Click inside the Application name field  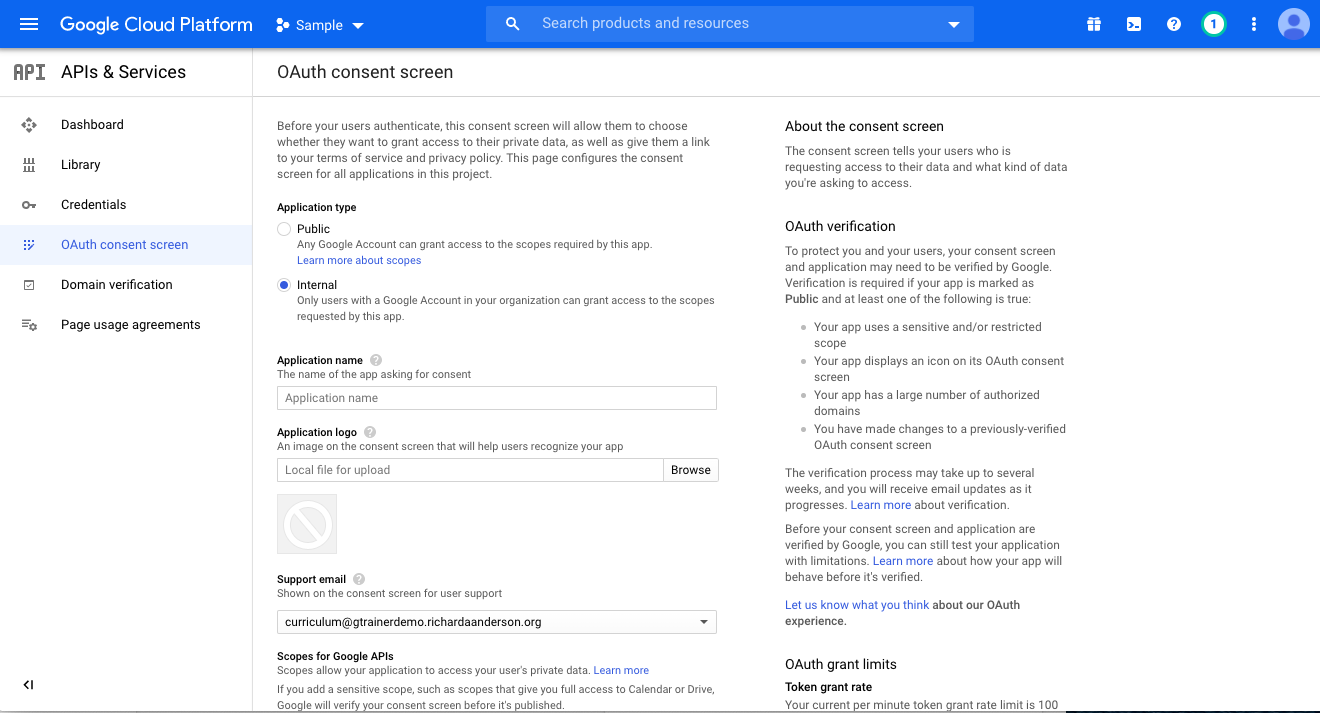pos(496,398)
